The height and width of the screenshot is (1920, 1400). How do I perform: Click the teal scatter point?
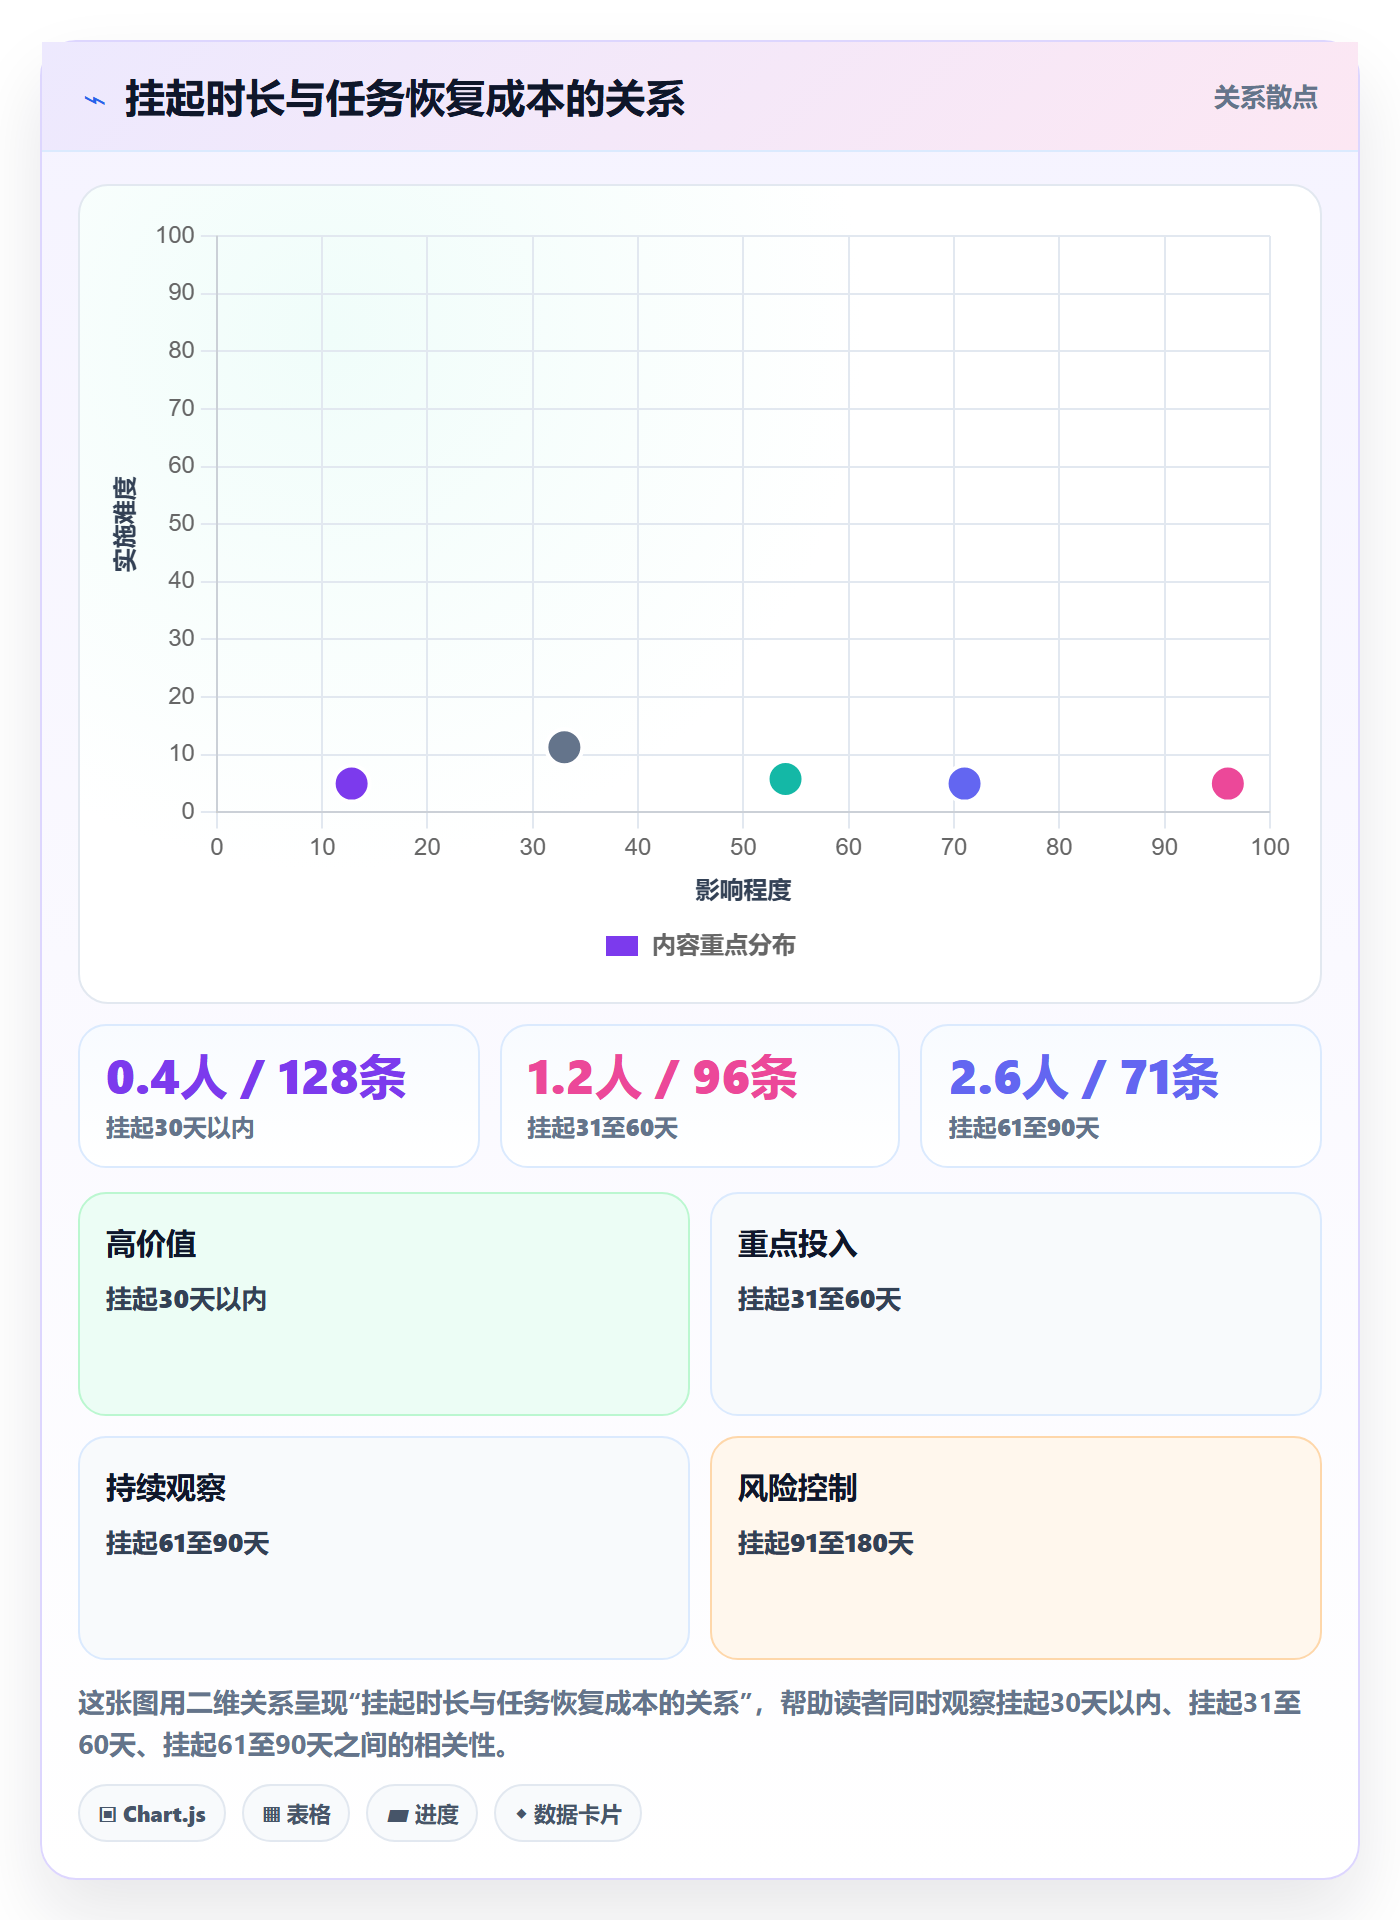pos(785,778)
